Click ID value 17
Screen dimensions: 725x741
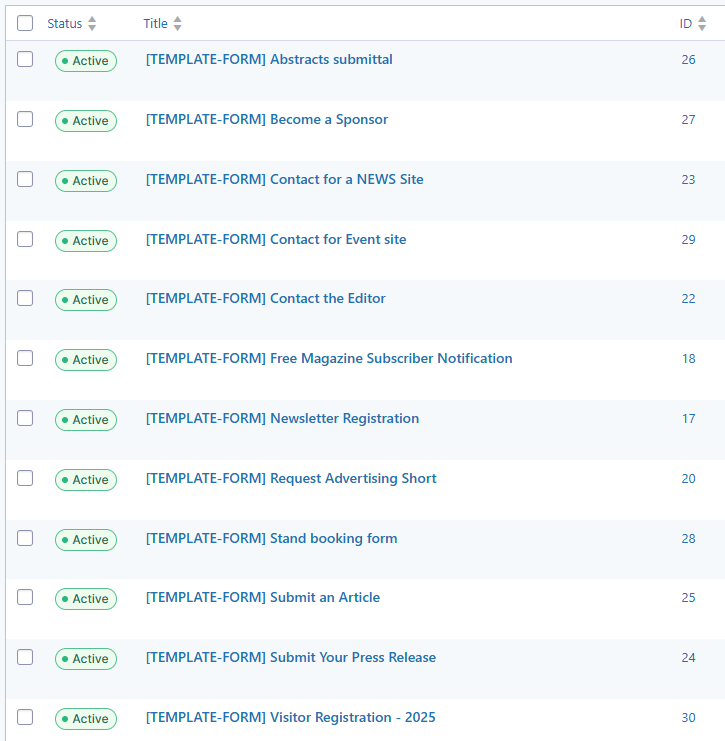[689, 419]
